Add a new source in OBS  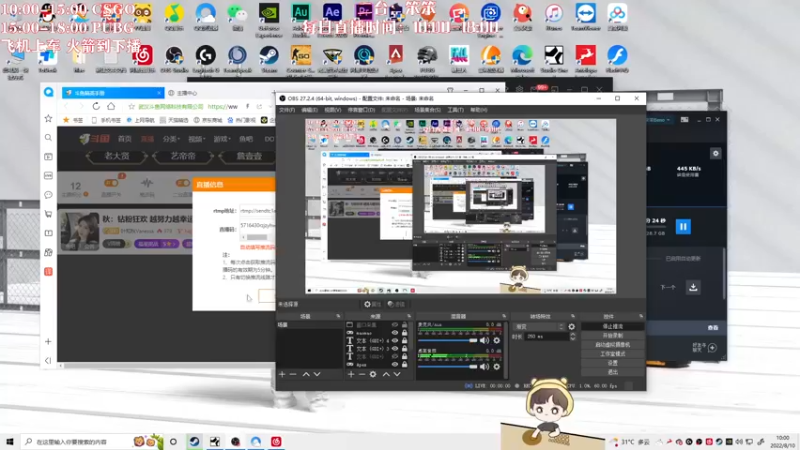tap(351, 374)
